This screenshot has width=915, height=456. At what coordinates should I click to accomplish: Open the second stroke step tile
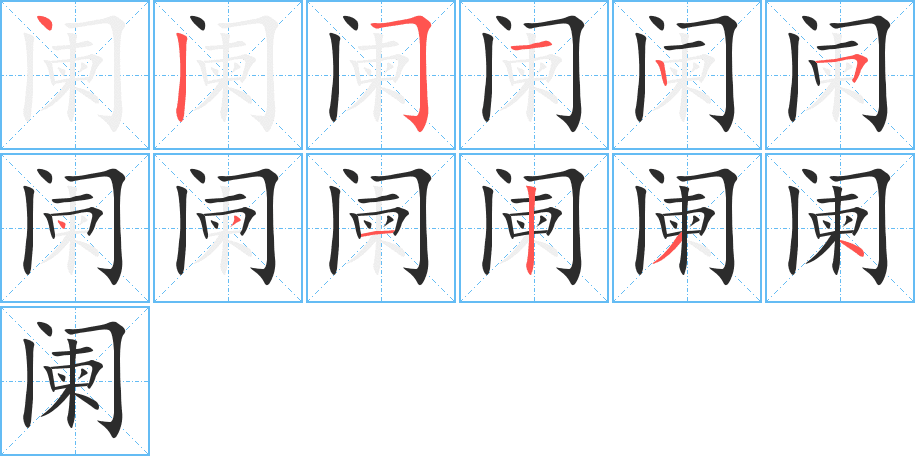[228, 75]
